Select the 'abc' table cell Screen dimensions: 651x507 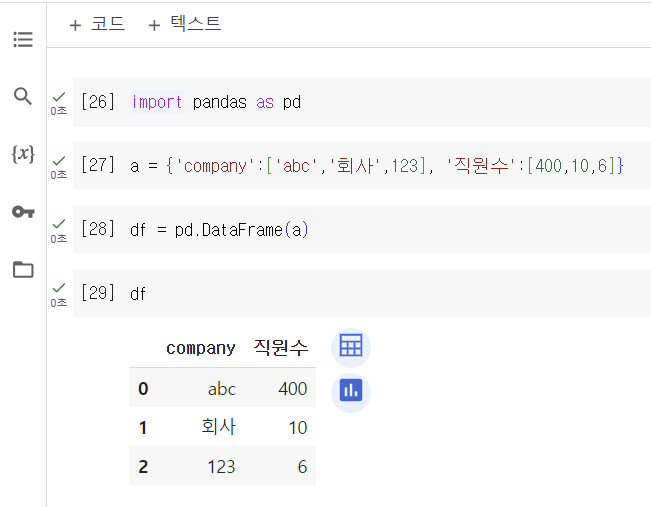click(222, 389)
